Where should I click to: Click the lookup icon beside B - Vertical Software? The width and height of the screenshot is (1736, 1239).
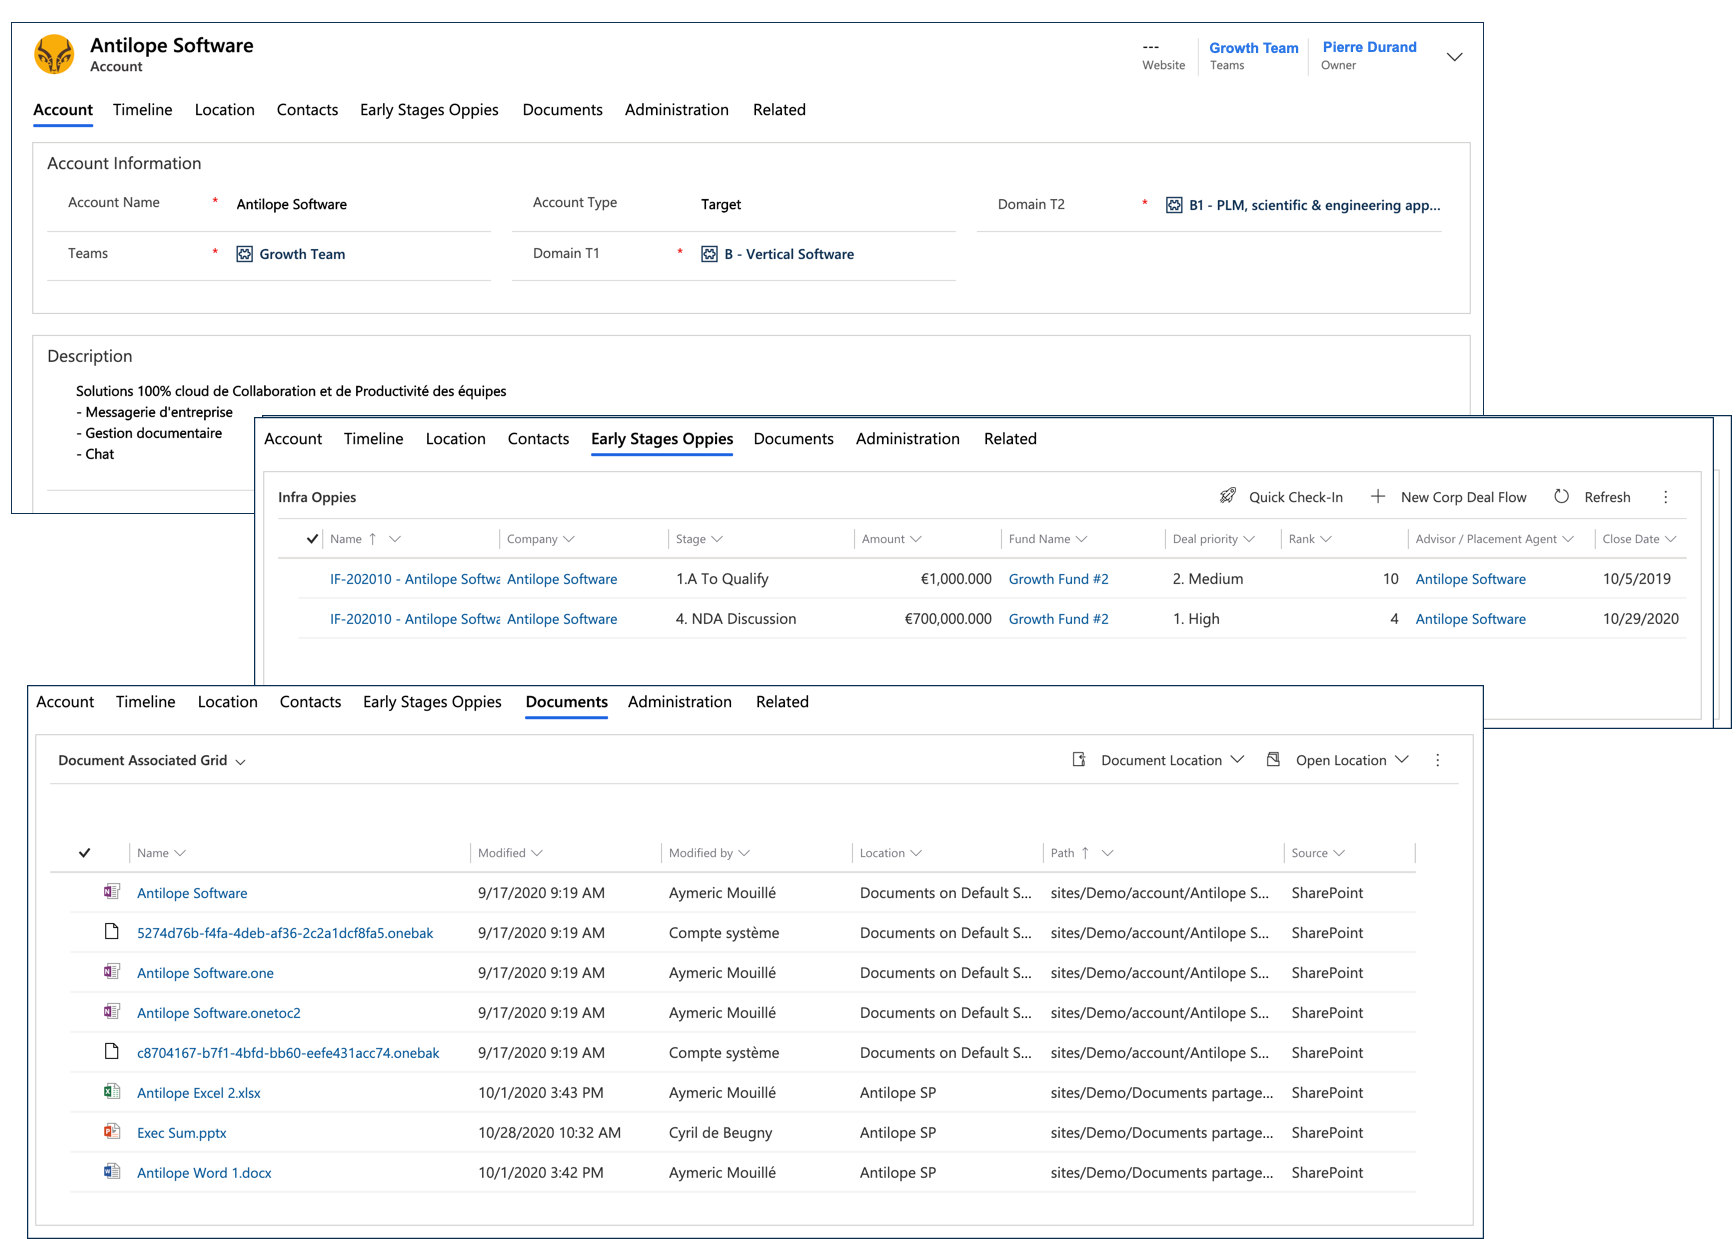[709, 254]
